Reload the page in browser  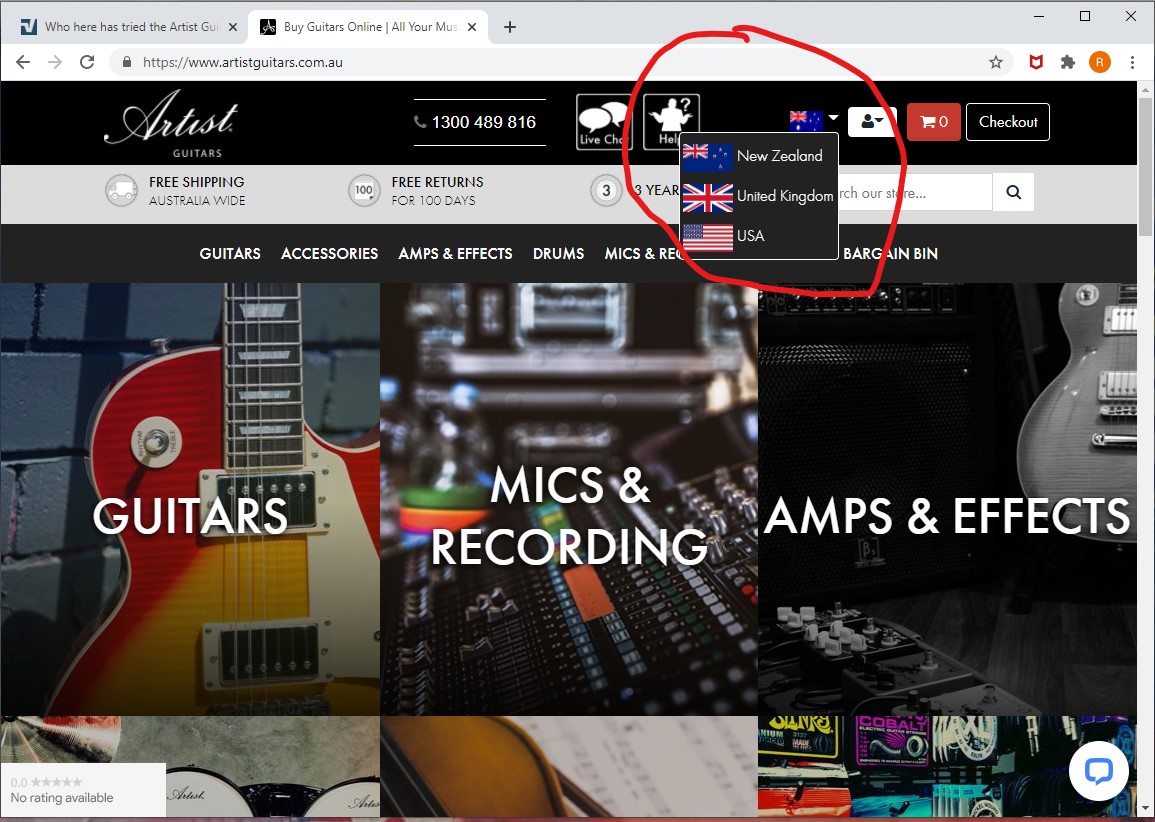pyautogui.click(x=87, y=62)
